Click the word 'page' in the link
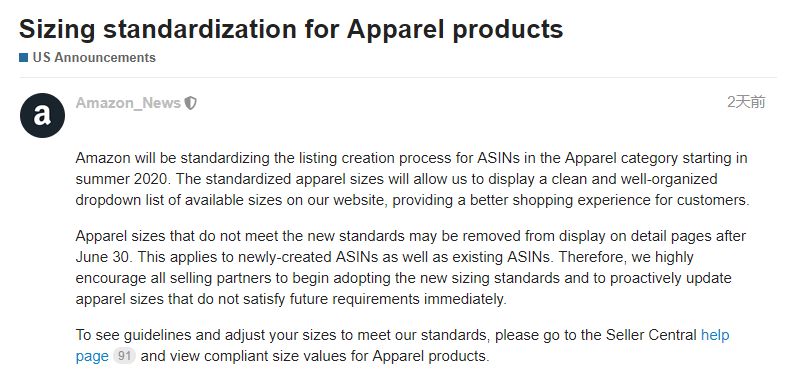Screen dimensions: 785x388 click(92, 356)
